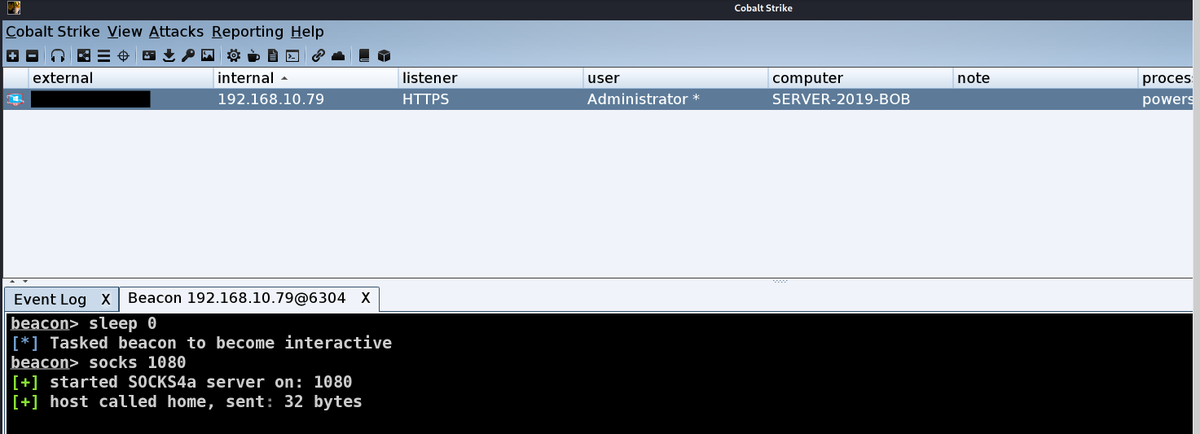This screenshot has height=434, width=1200.
Task: Open Java applet attack coffee cup icon
Action: [x=253, y=55]
